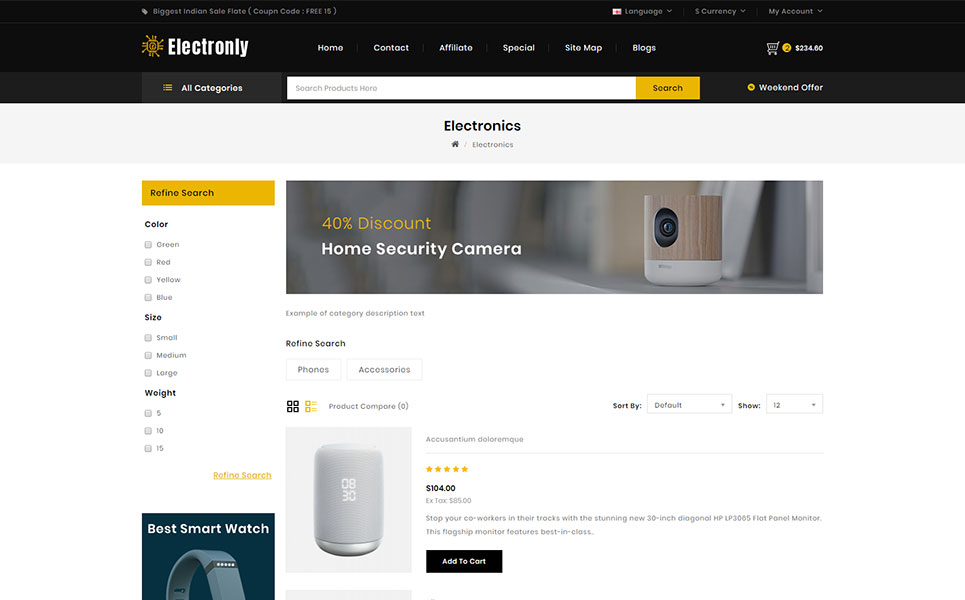Click the Electronly logo
The width and height of the screenshot is (965, 600).
coord(195,46)
